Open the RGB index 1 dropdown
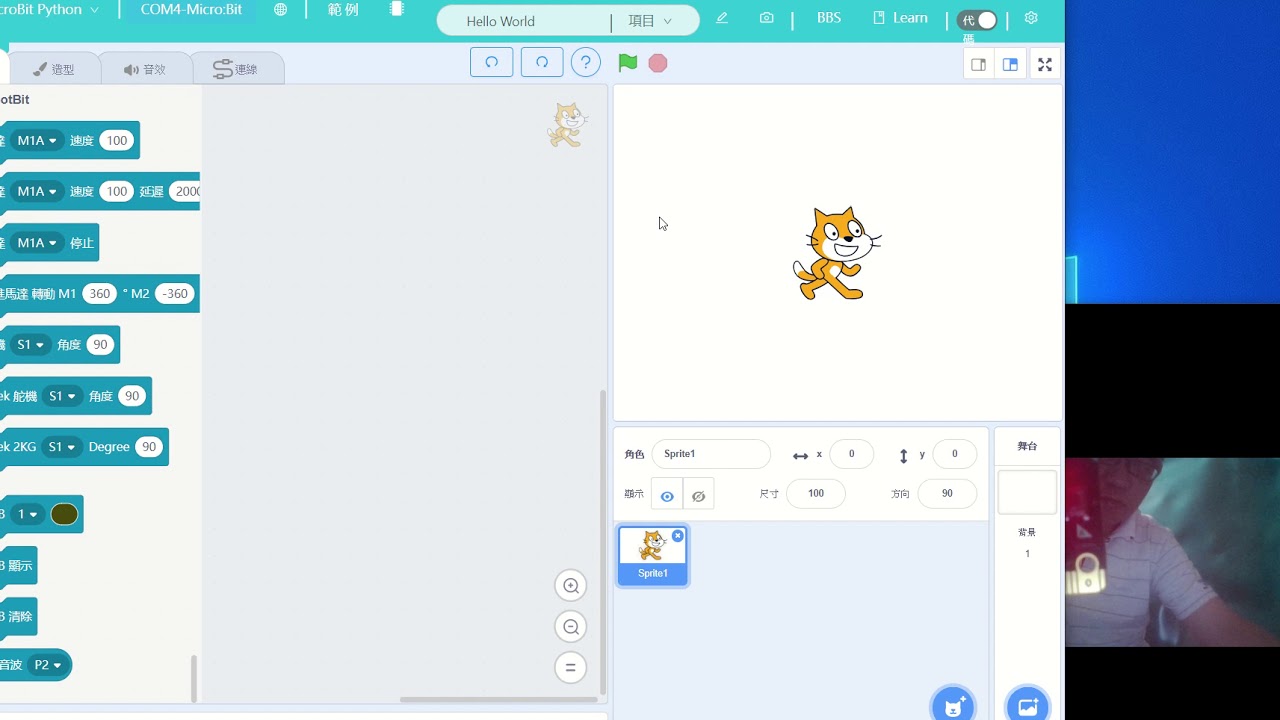This screenshot has height=720, width=1280. (x=27, y=514)
